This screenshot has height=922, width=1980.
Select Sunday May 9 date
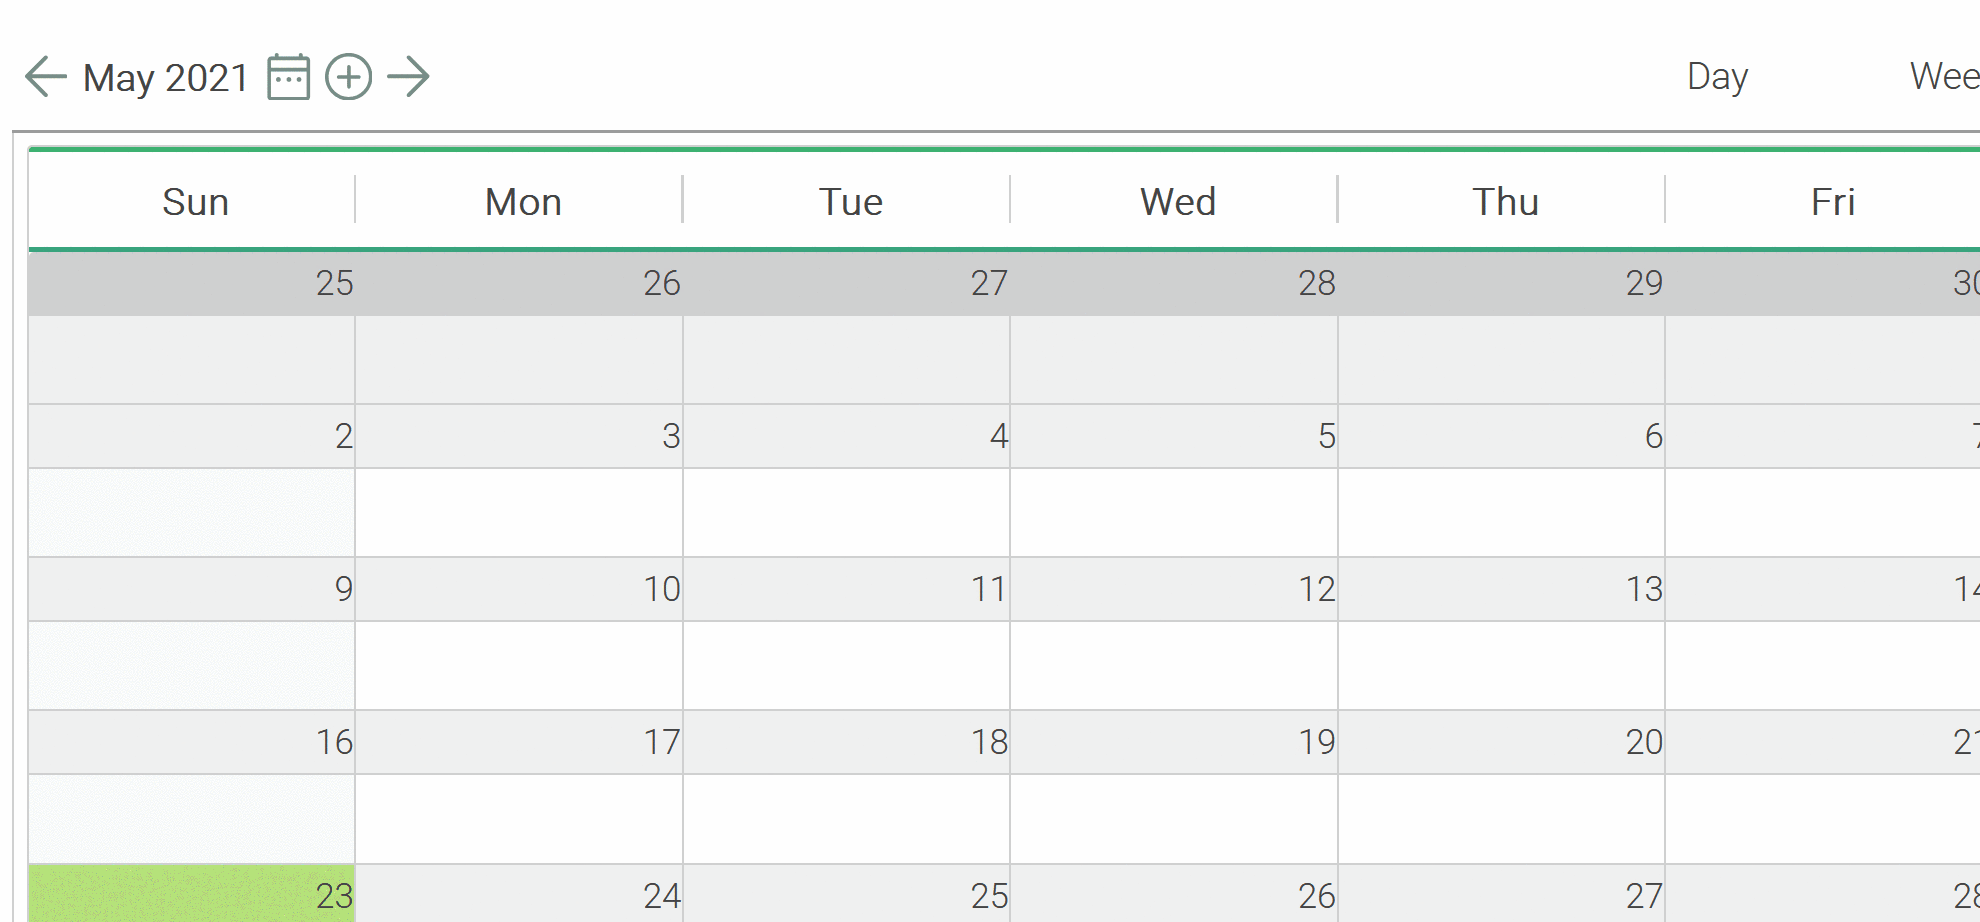coord(343,590)
